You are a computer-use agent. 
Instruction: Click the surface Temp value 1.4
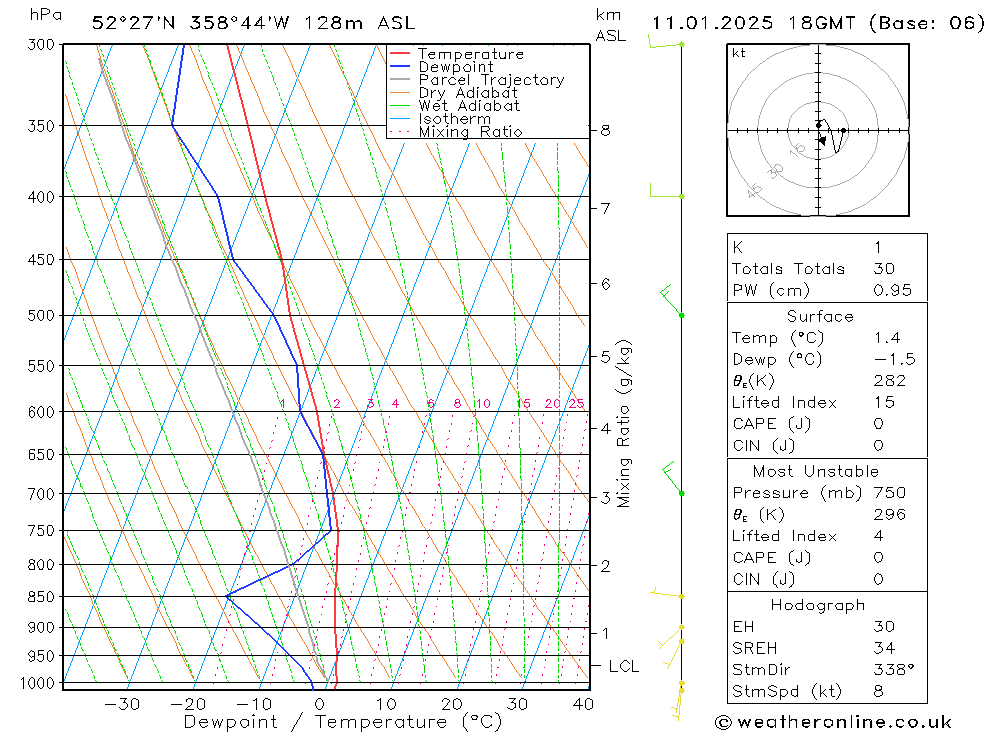tap(887, 338)
